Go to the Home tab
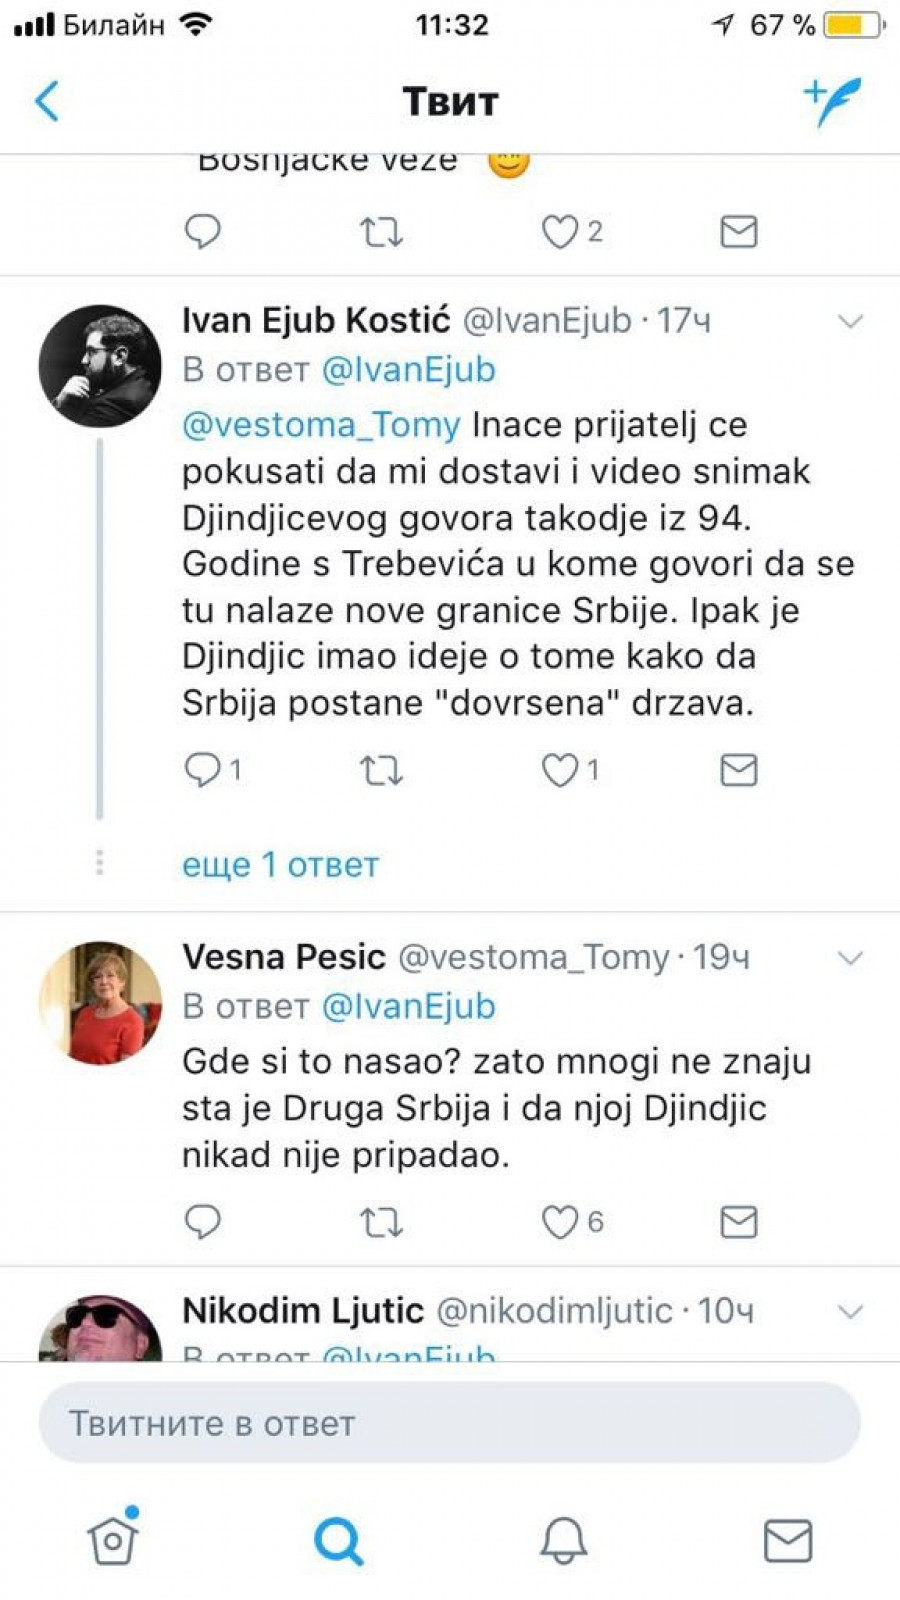The height and width of the screenshot is (1600, 900). tap(112, 1540)
